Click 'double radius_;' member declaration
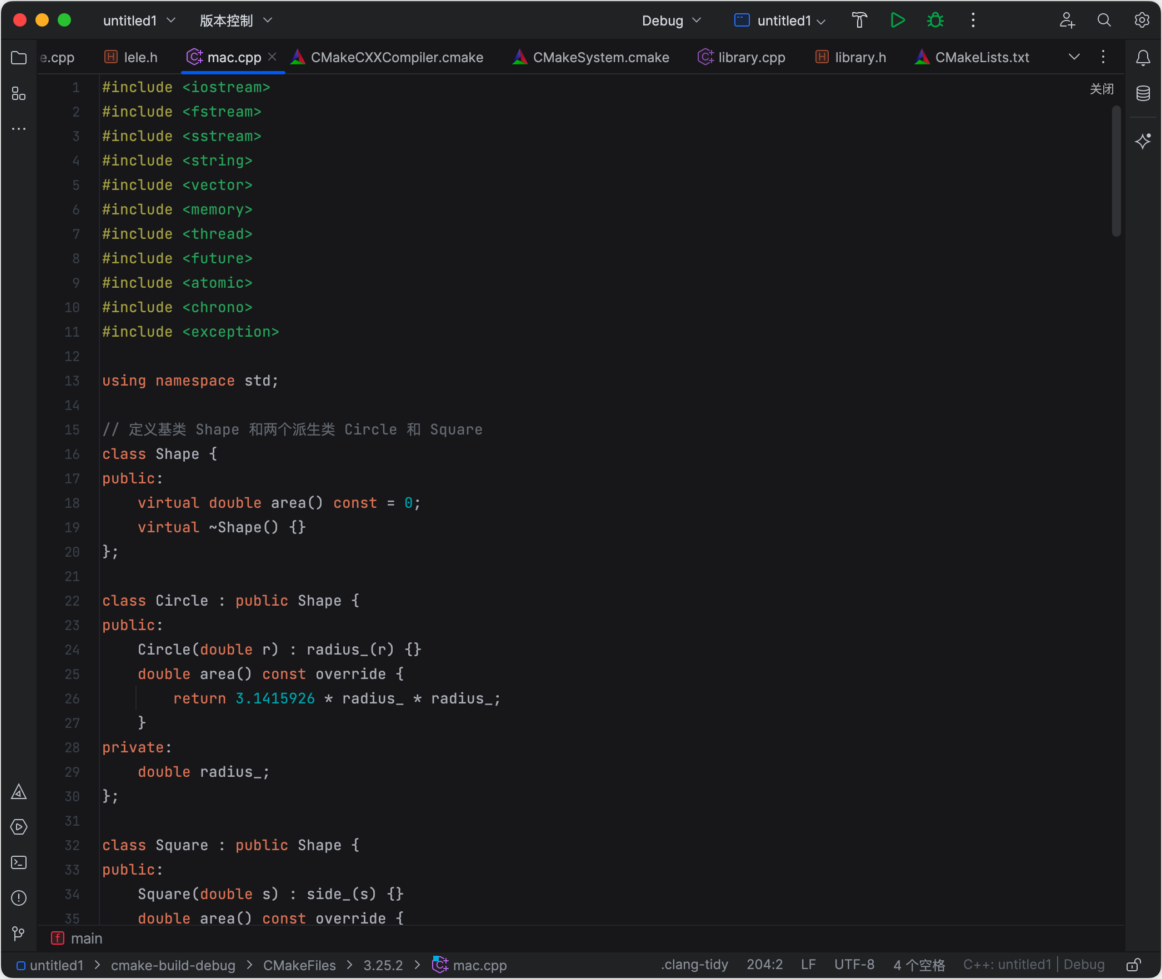The image size is (1162, 979). 204,771
